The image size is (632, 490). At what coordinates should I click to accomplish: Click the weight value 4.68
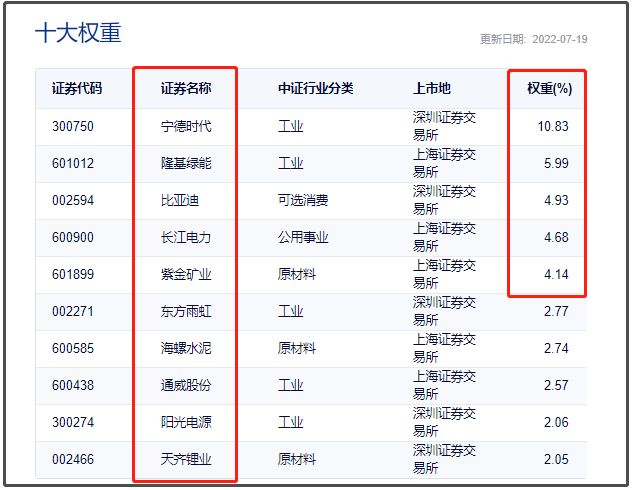point(556,237)
